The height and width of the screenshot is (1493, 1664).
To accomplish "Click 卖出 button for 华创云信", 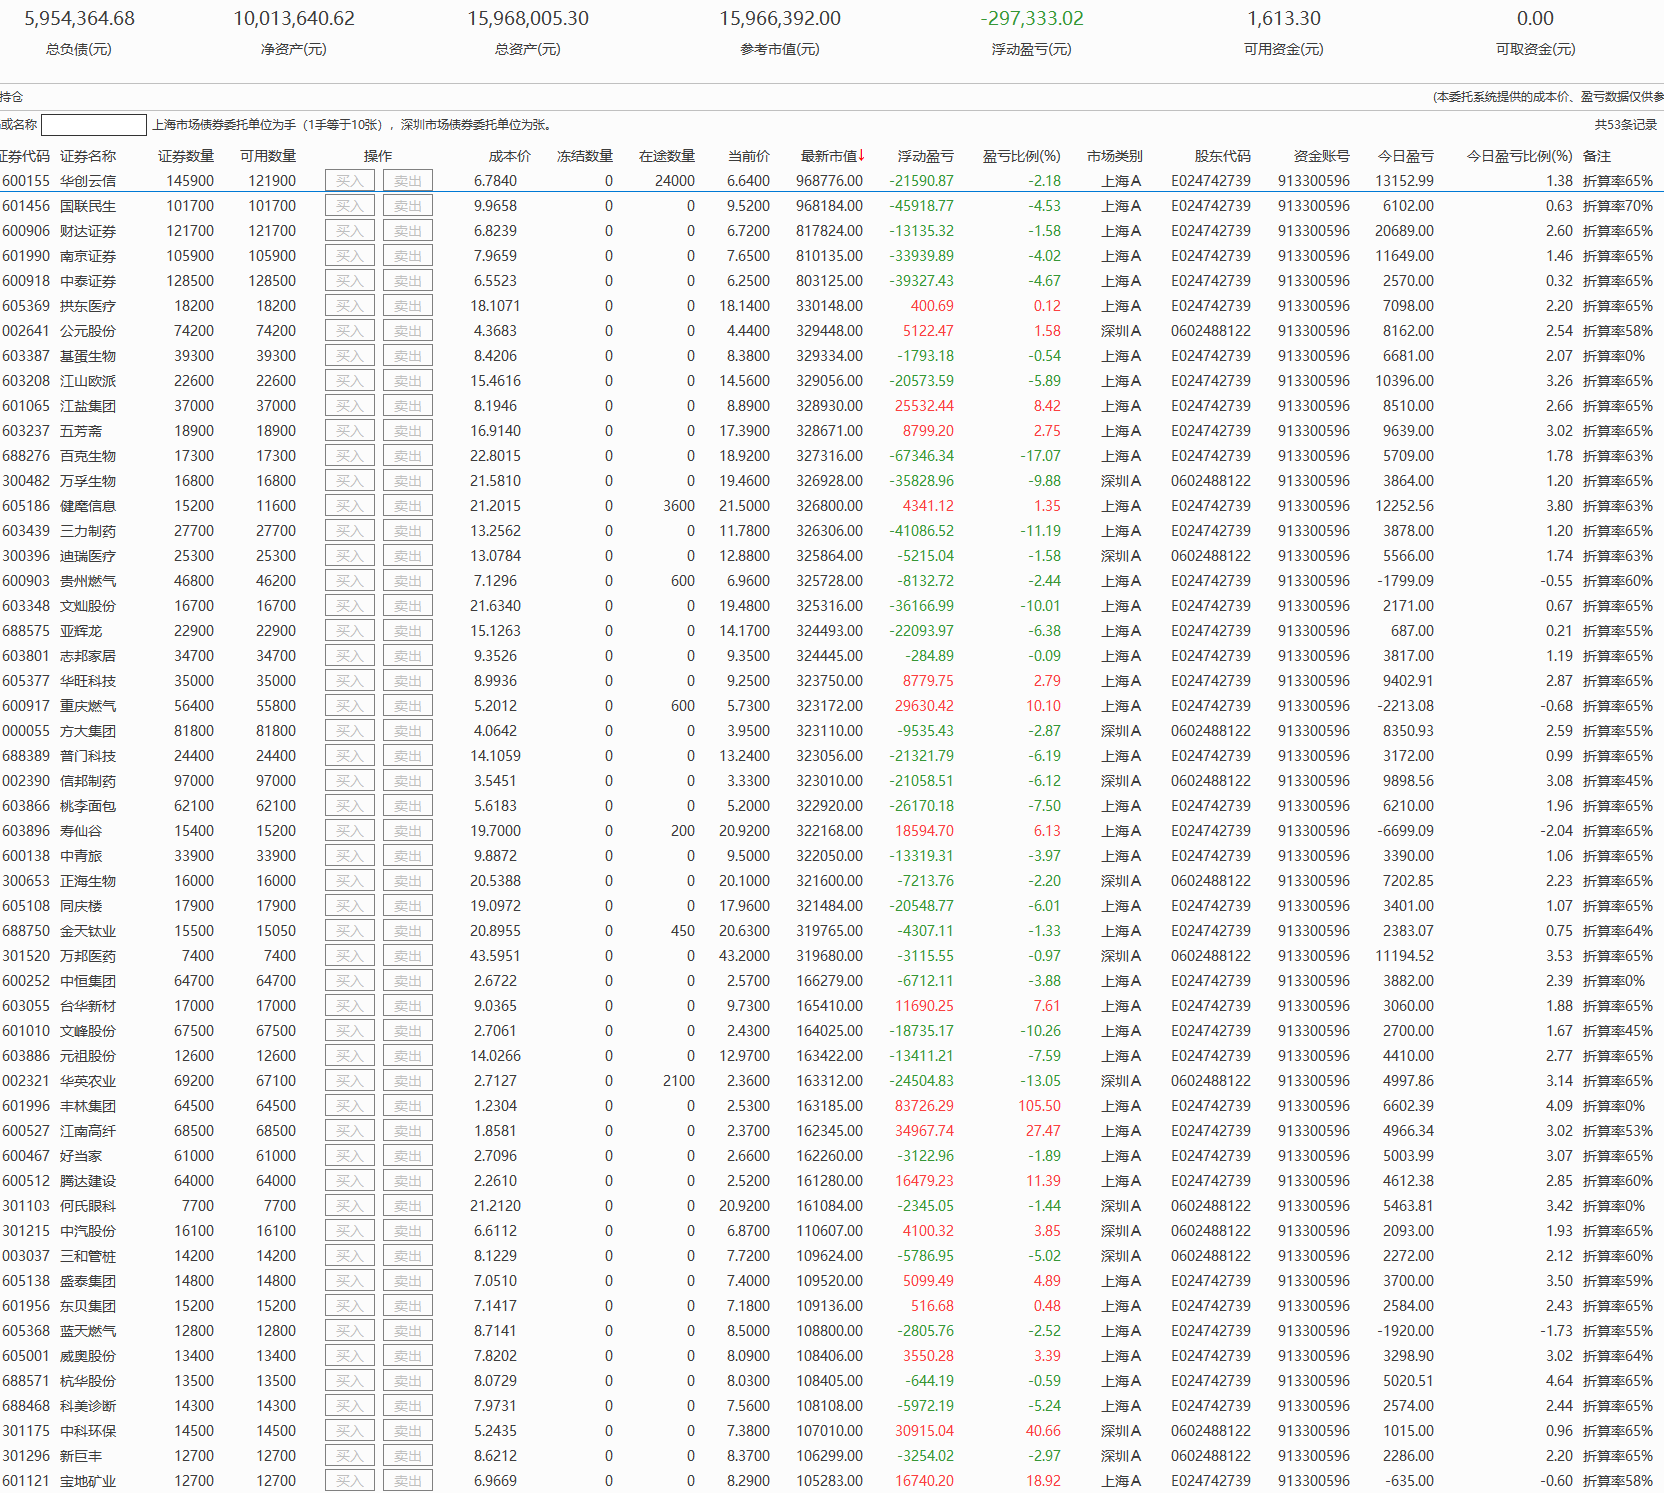I will pyautogui.click(x=408, y=181).
